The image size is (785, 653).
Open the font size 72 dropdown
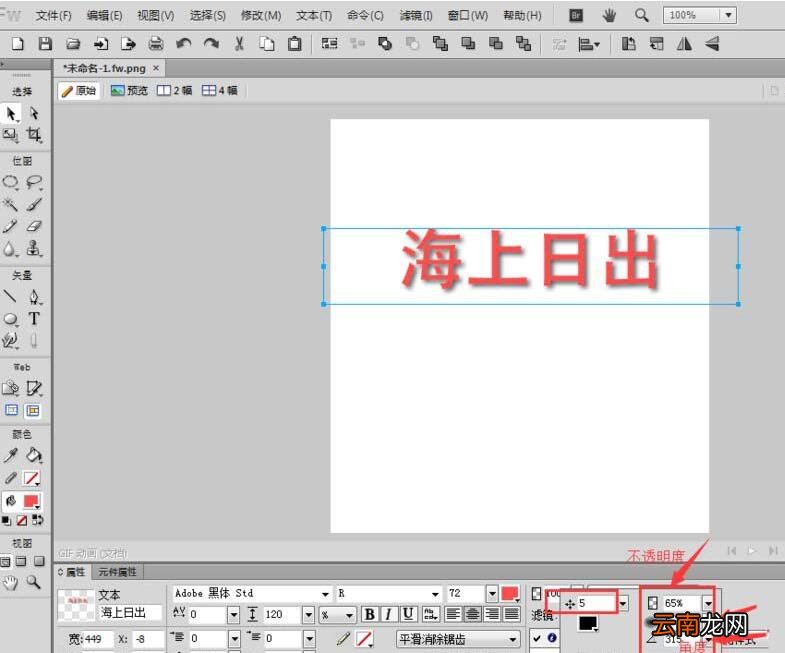click(x=492, y=594)
